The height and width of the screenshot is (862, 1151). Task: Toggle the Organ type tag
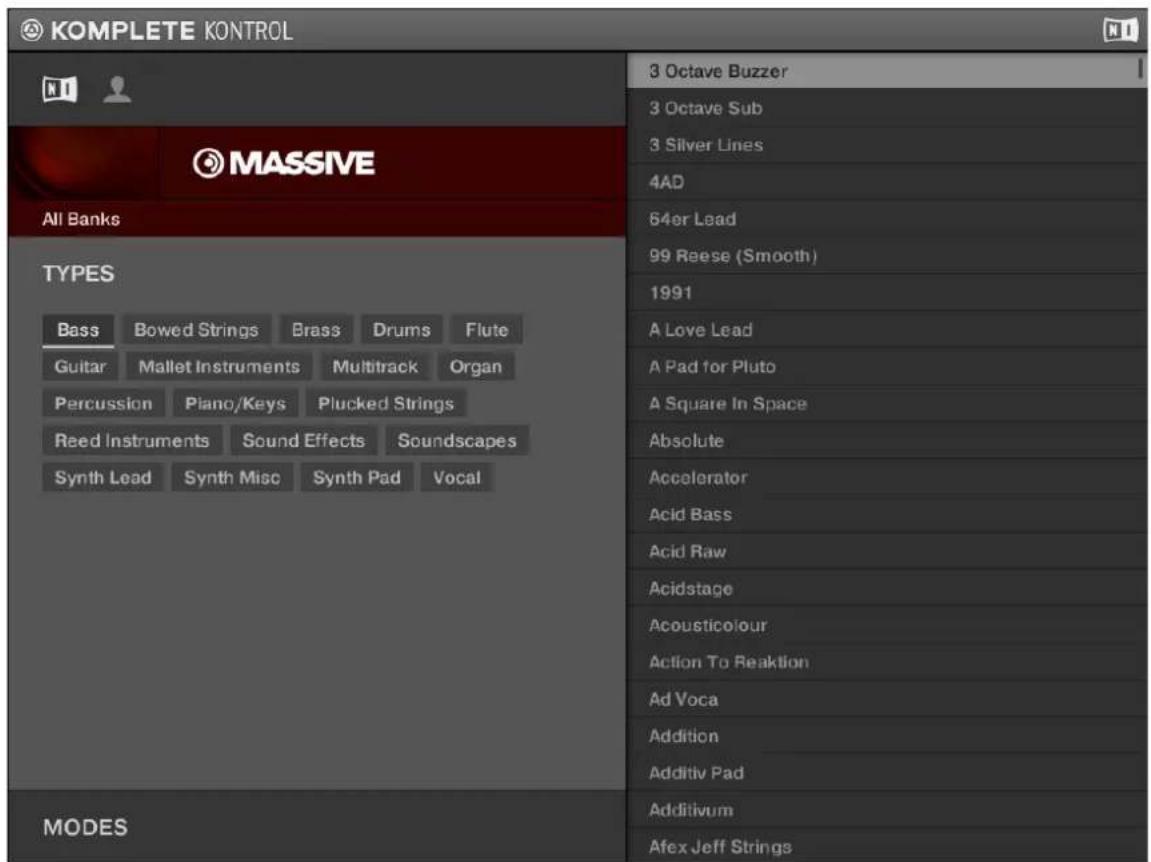476,366
